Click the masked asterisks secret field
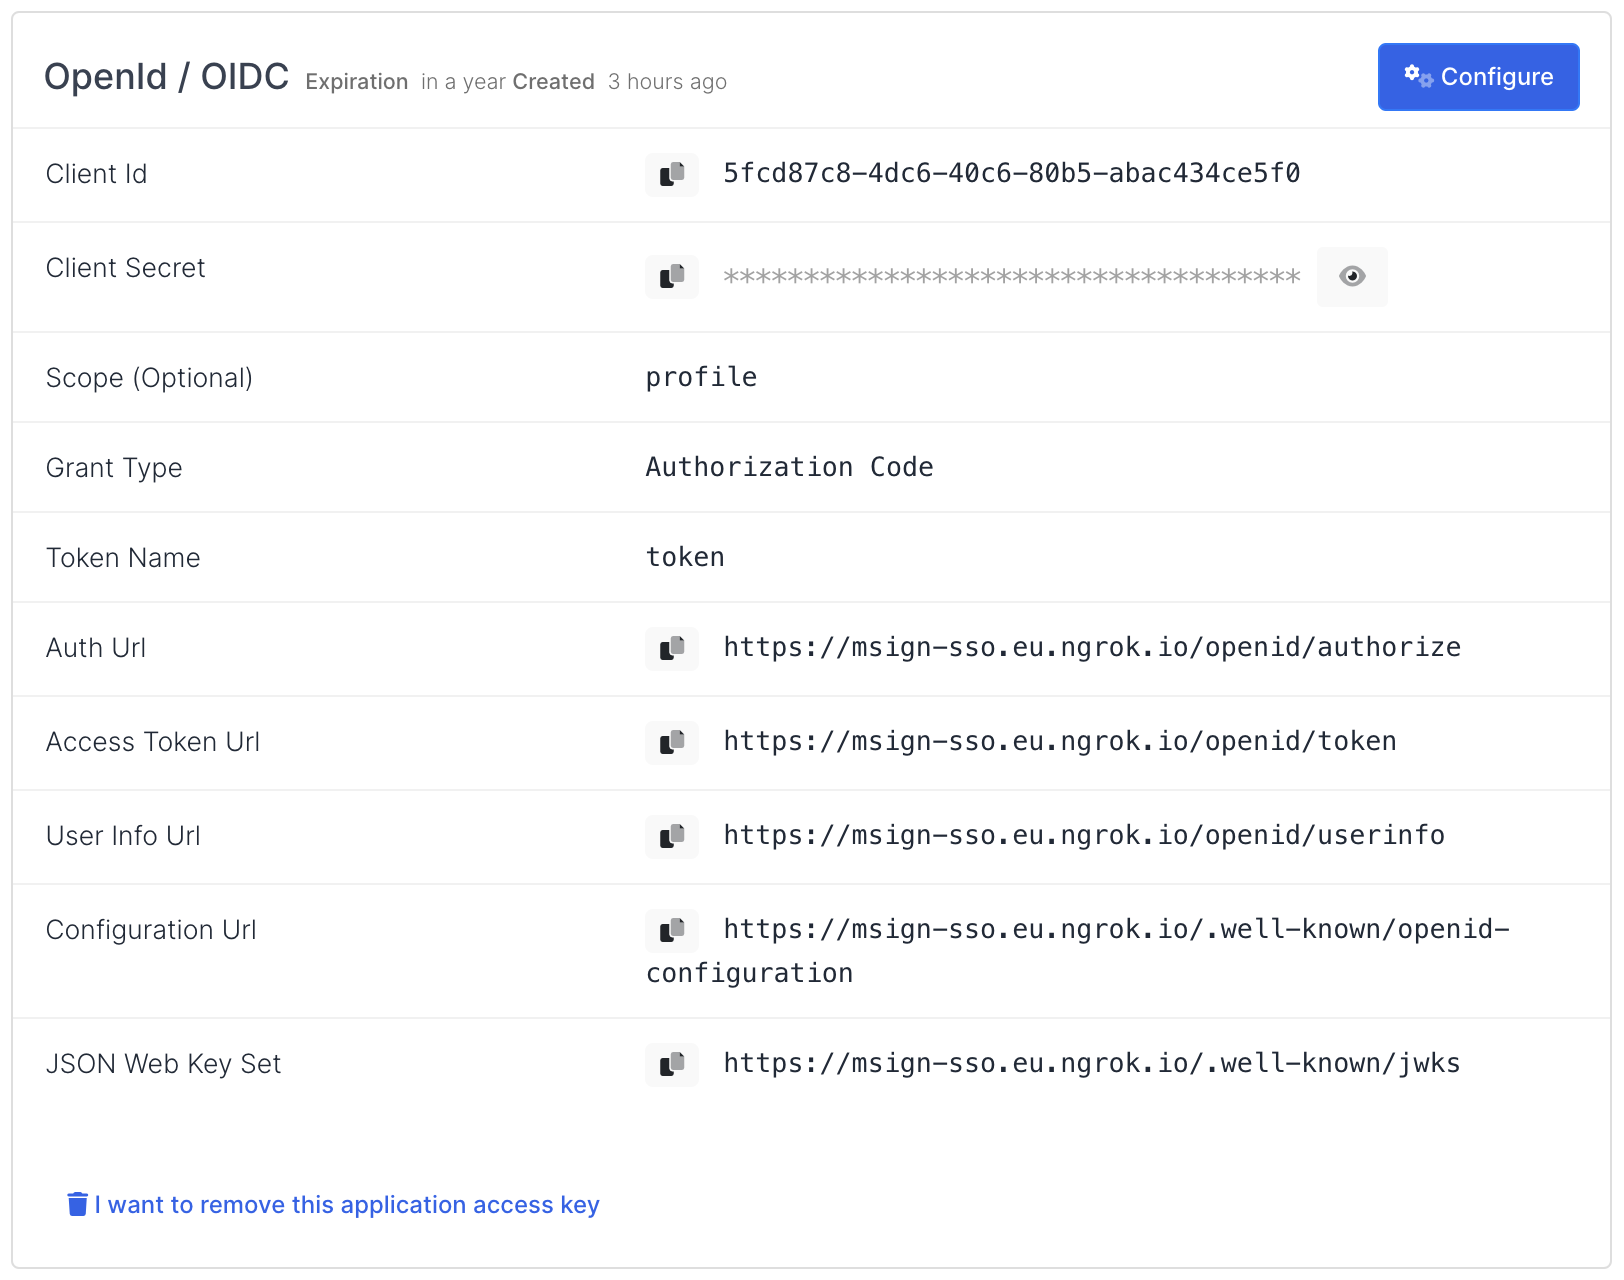 (1011, 277)
